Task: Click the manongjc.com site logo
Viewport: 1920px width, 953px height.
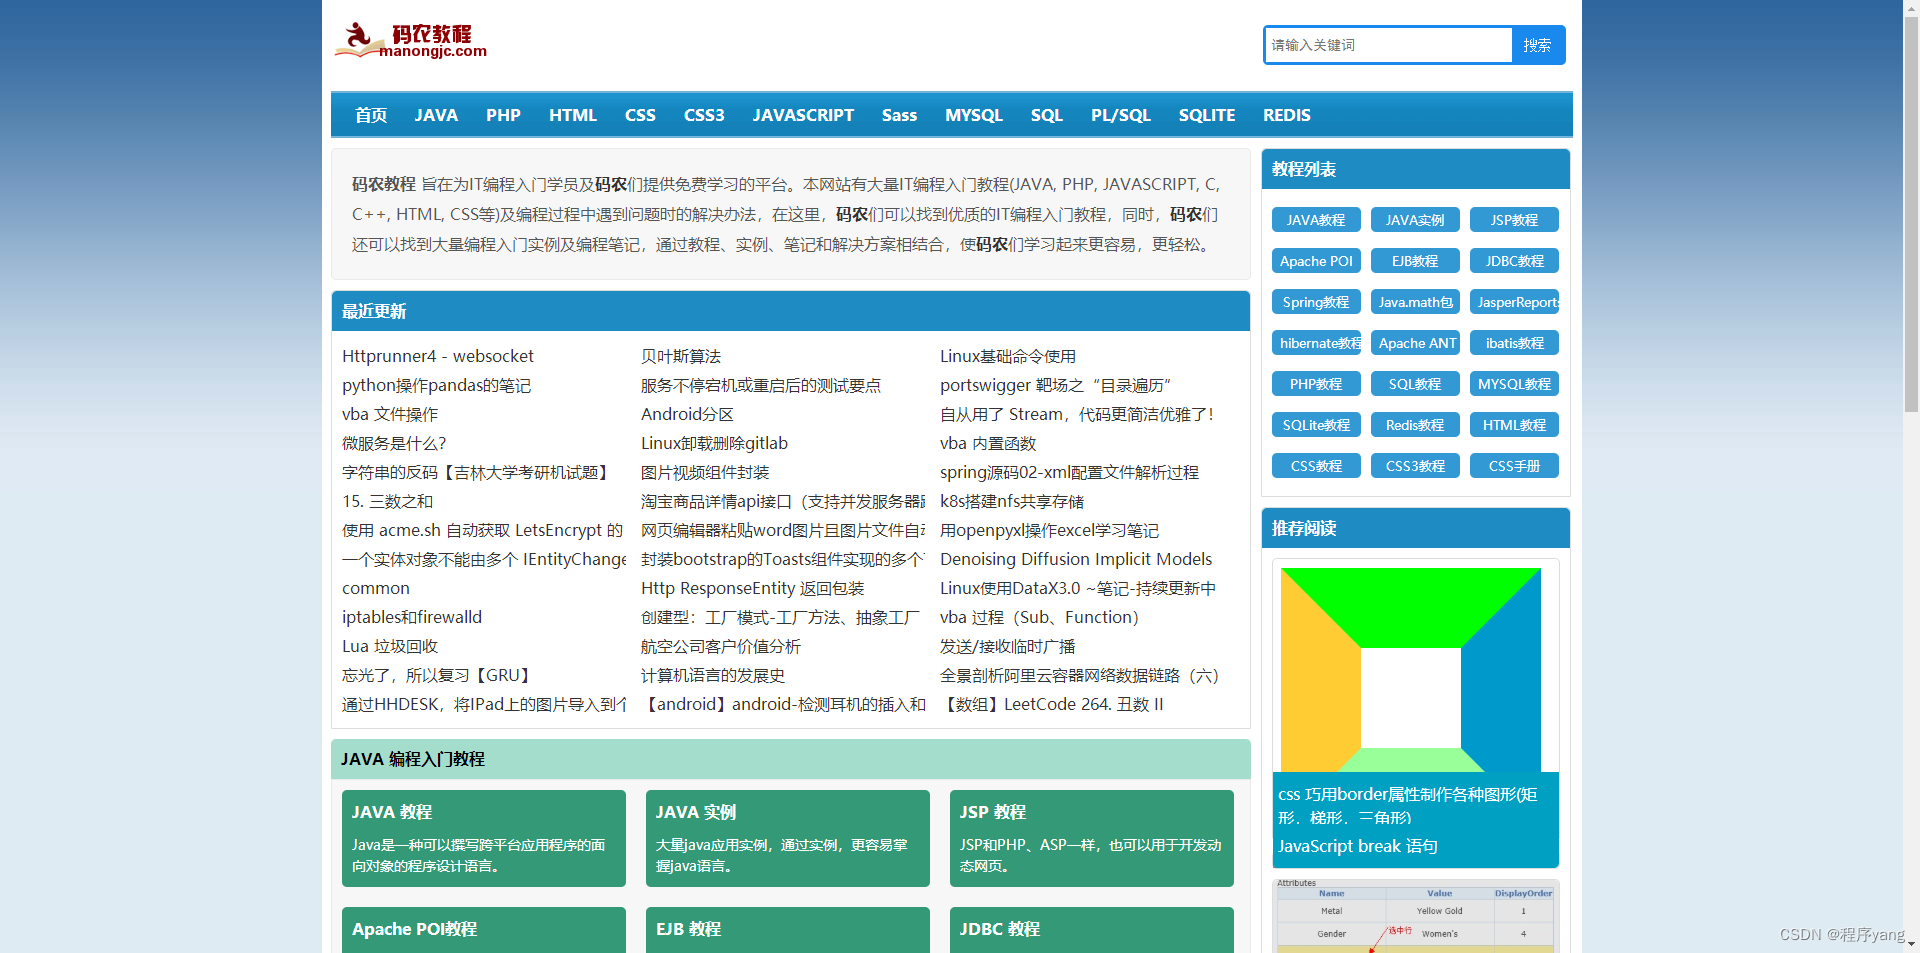Action: (x=411, y=41)
